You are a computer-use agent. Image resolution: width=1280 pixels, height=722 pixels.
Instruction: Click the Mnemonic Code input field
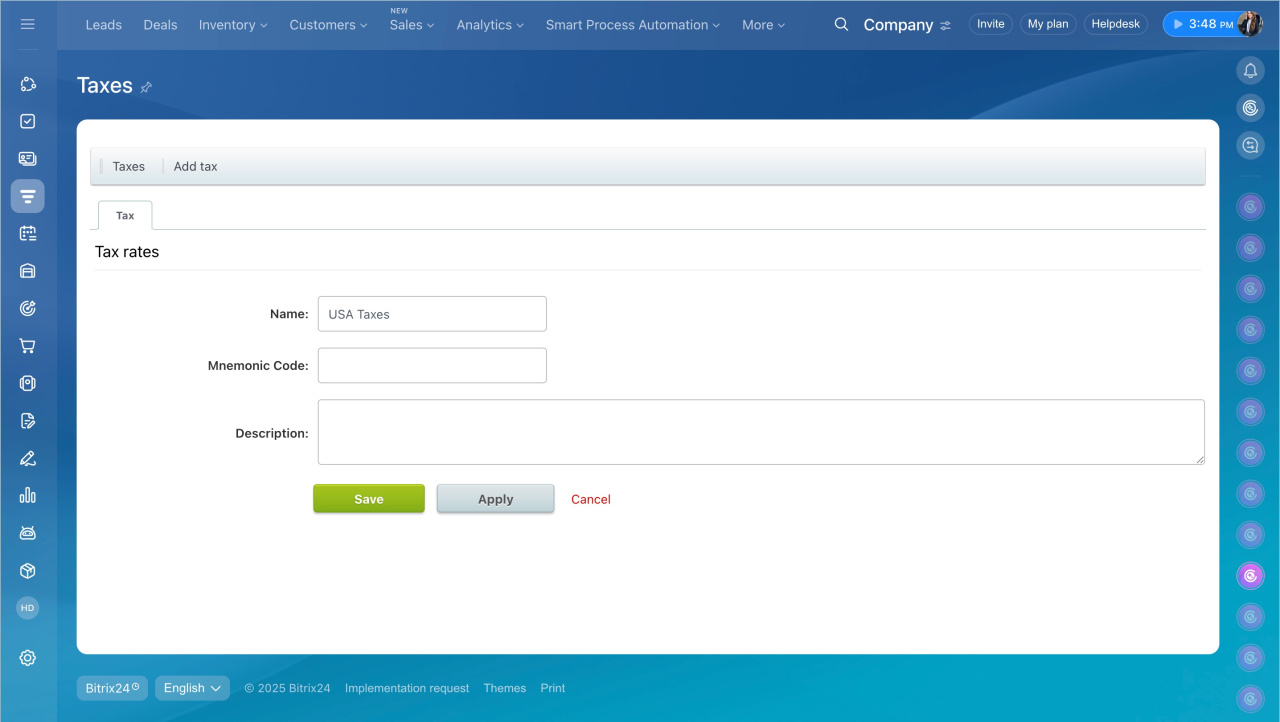432,365
